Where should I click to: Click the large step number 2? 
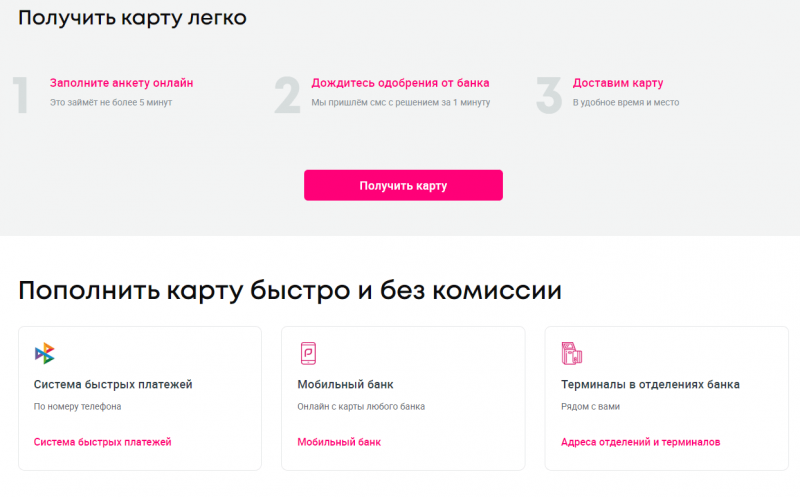tap(287, 96)
